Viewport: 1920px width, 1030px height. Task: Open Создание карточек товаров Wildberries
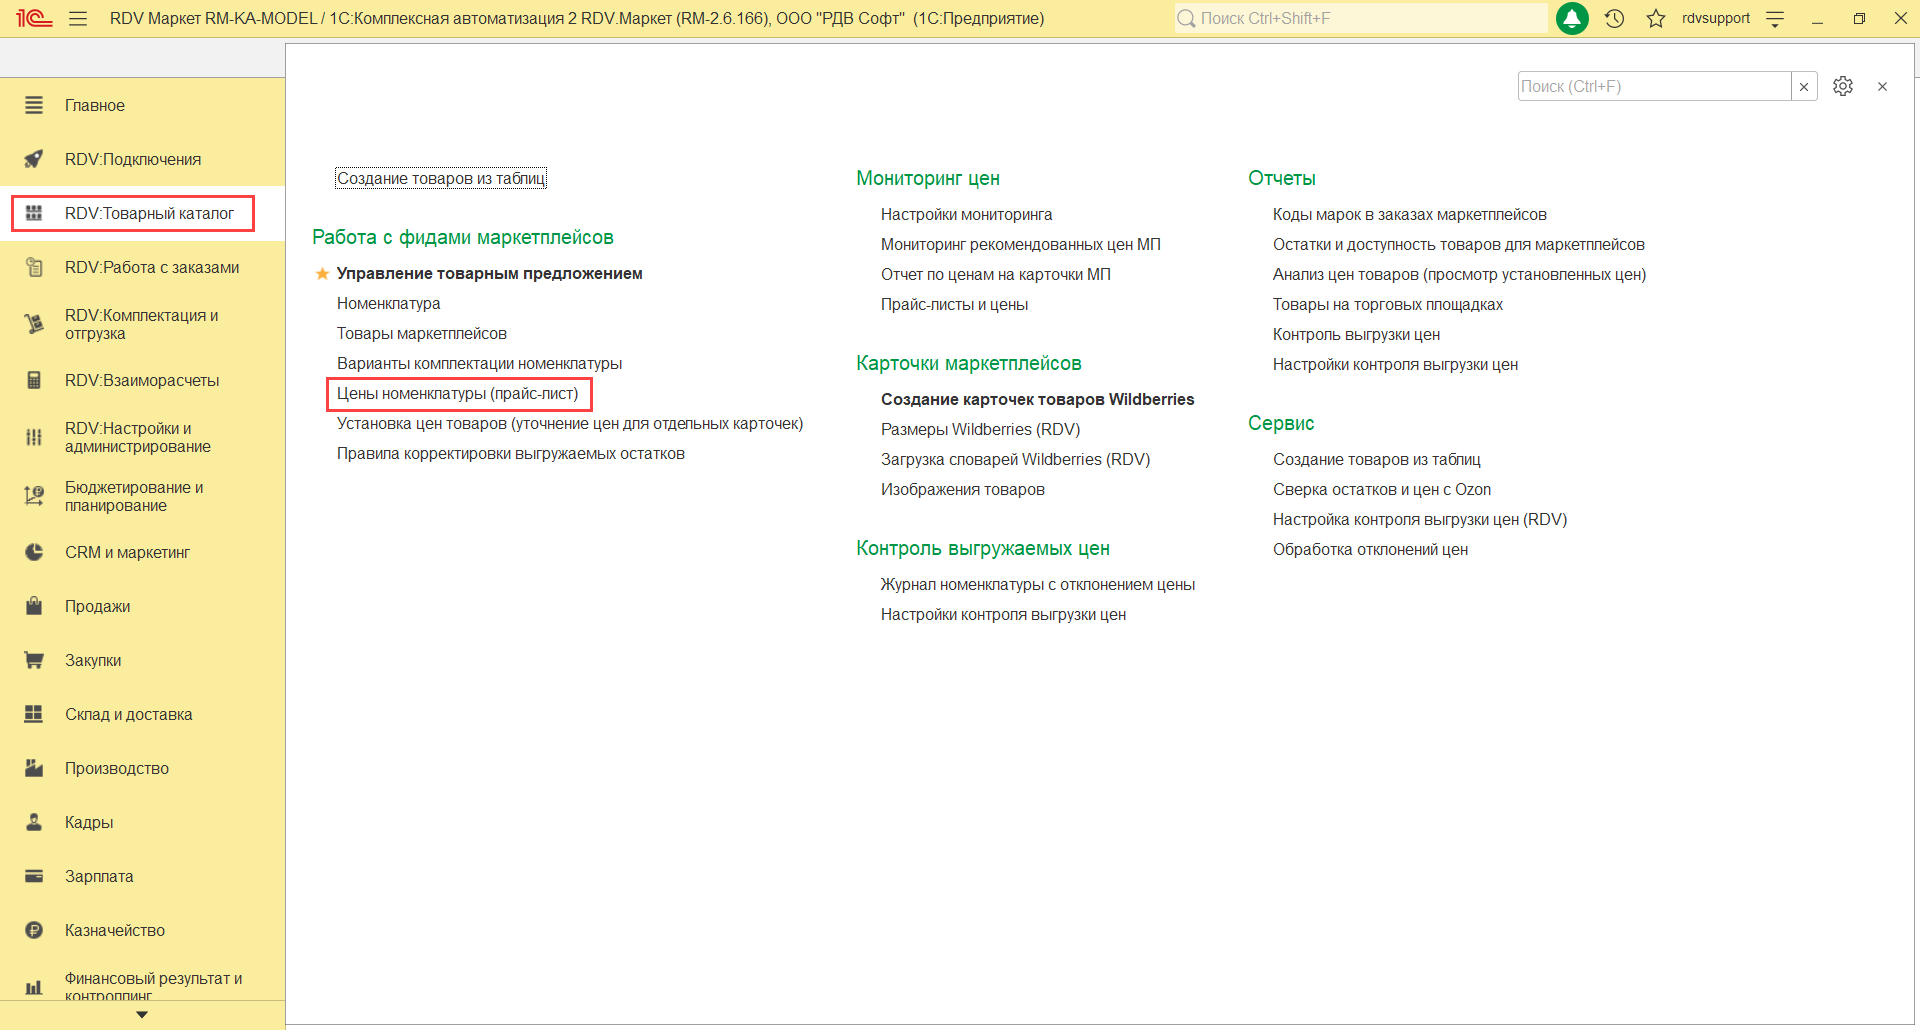tap(1037, 399)
